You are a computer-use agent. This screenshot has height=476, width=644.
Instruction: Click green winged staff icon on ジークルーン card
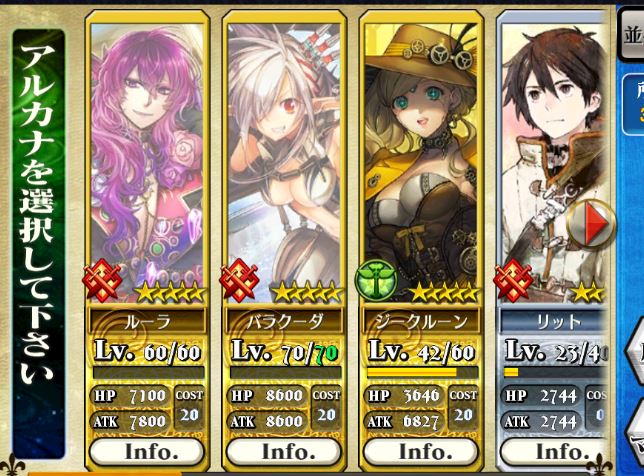[x=376, y=281]
